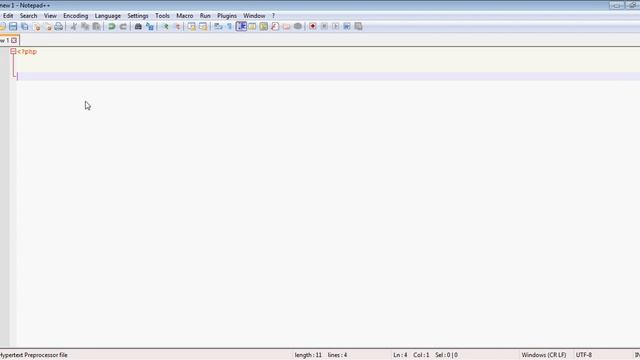This screenshot has height=360, width=640.
Task: Show the Document Map panel icon
Action: [x=264, y=27]
